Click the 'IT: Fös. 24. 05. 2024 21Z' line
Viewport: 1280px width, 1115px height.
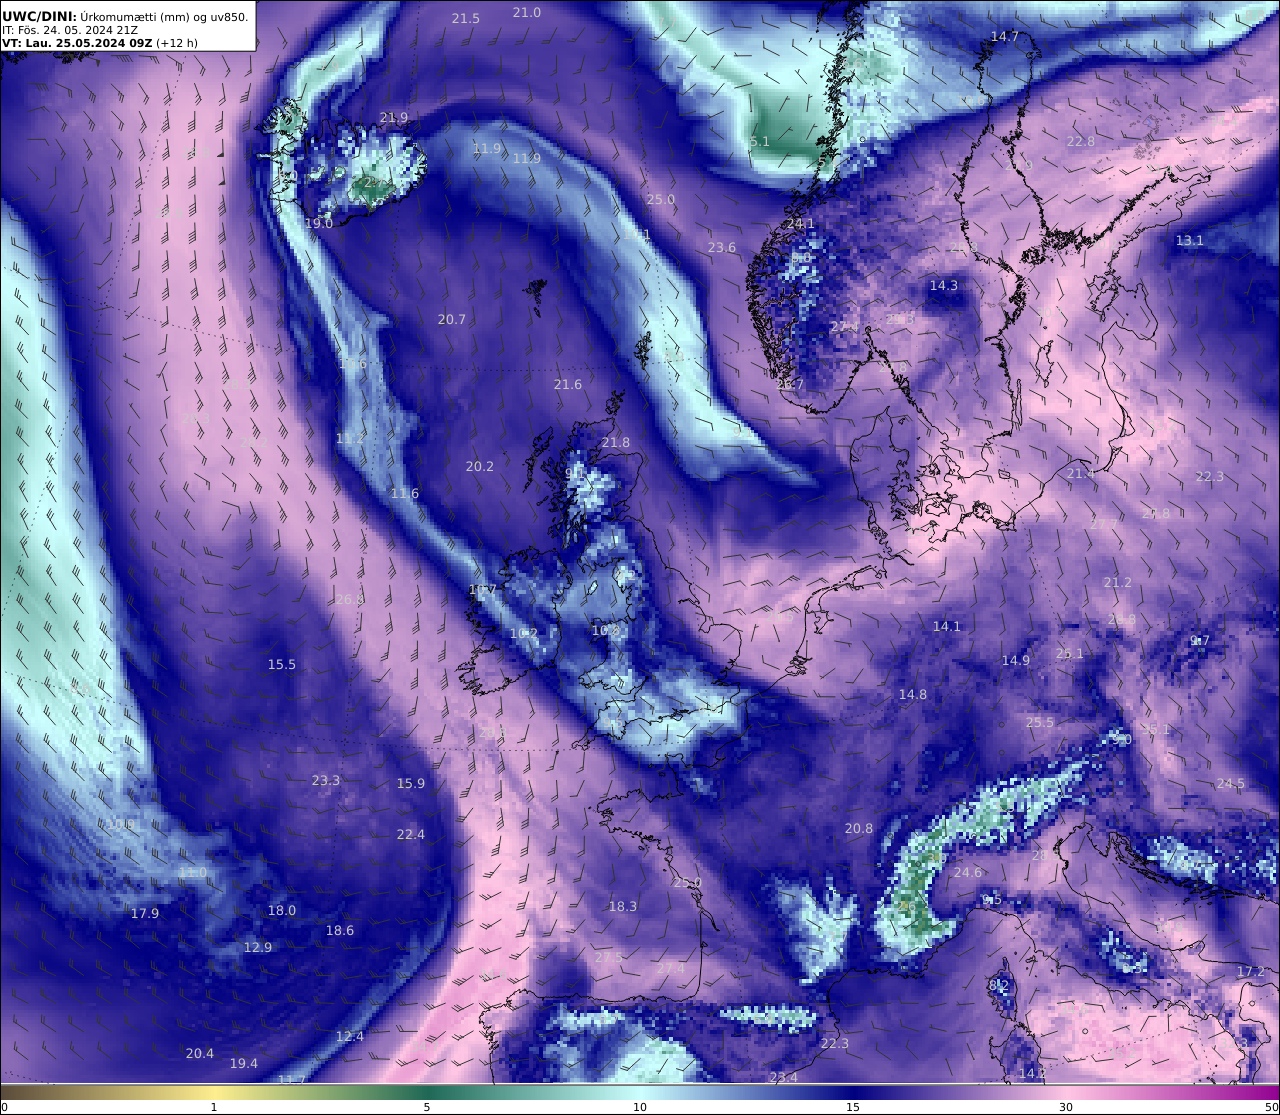click(70, 30)
